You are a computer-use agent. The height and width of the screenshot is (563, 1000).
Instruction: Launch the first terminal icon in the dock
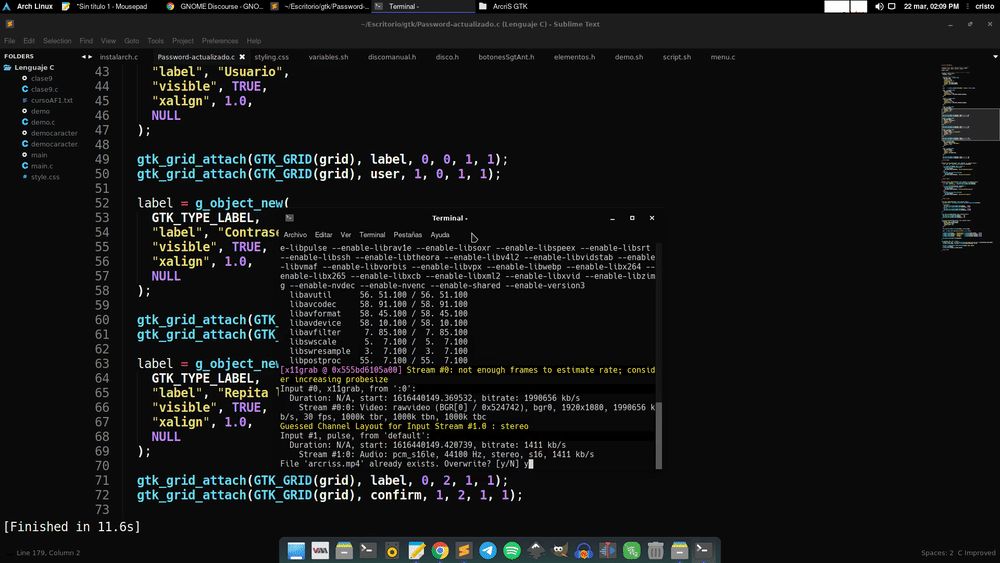pos(368,550)
